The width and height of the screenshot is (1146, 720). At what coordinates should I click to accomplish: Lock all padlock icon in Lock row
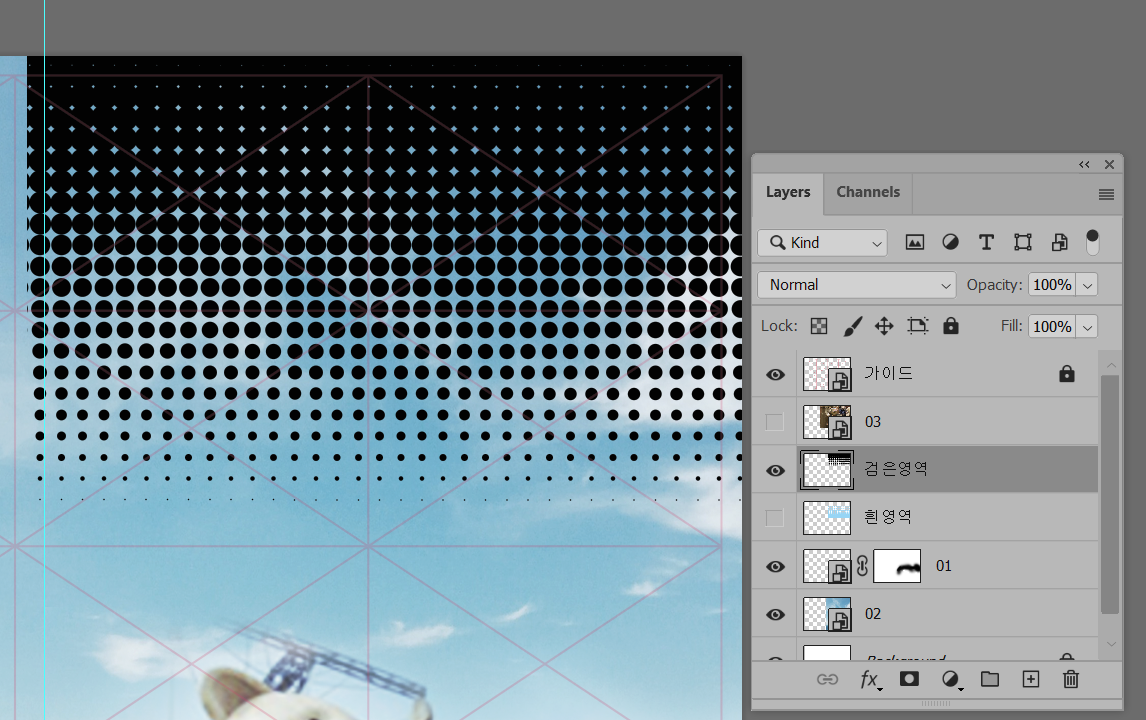coord(950,326)
